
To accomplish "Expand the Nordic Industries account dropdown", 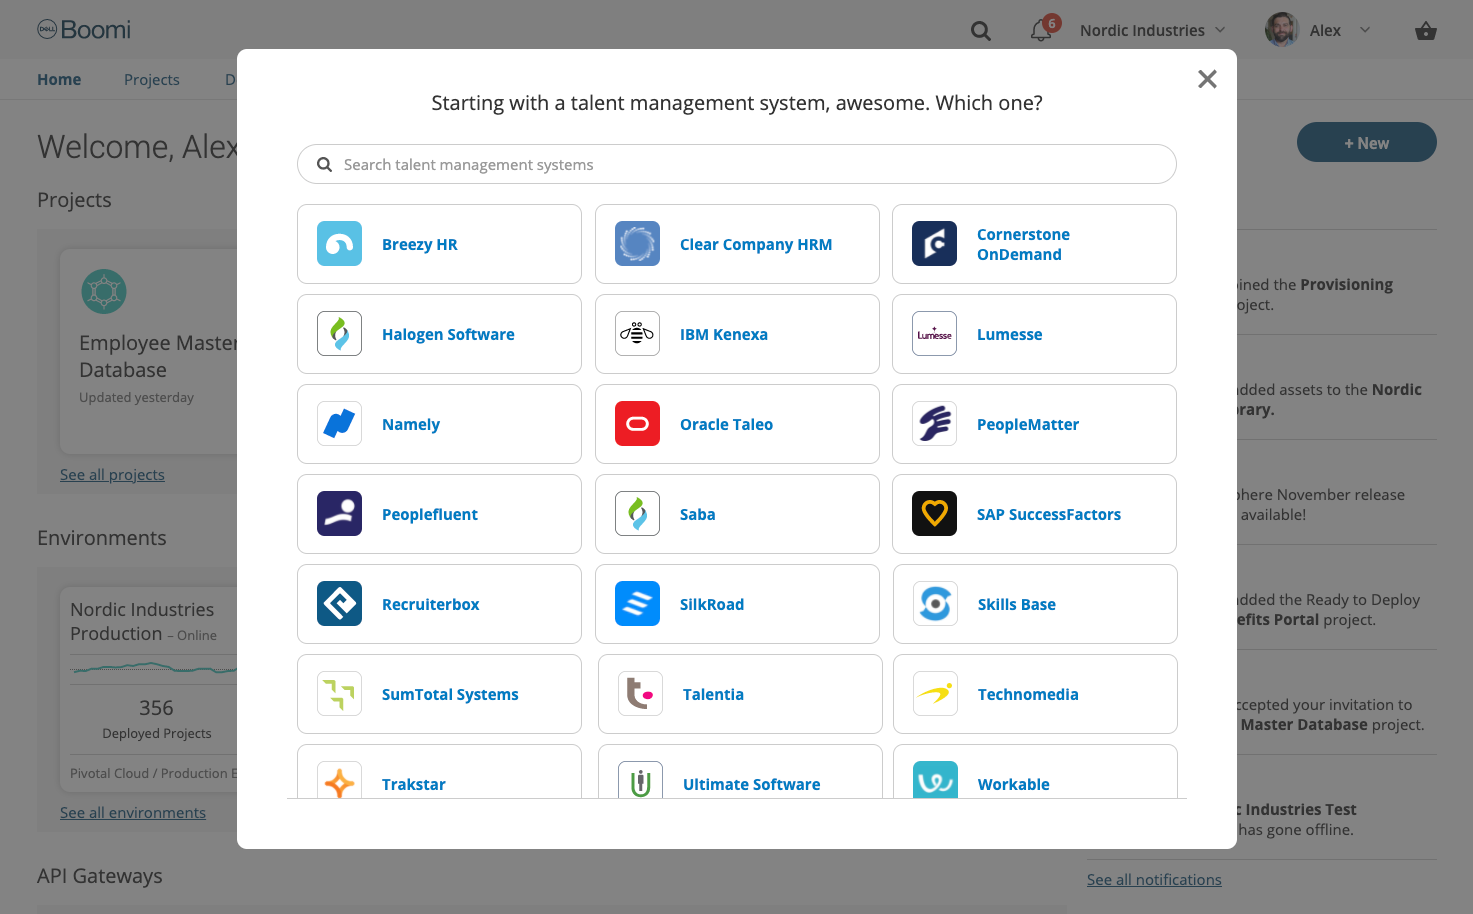I will 1152,30.
